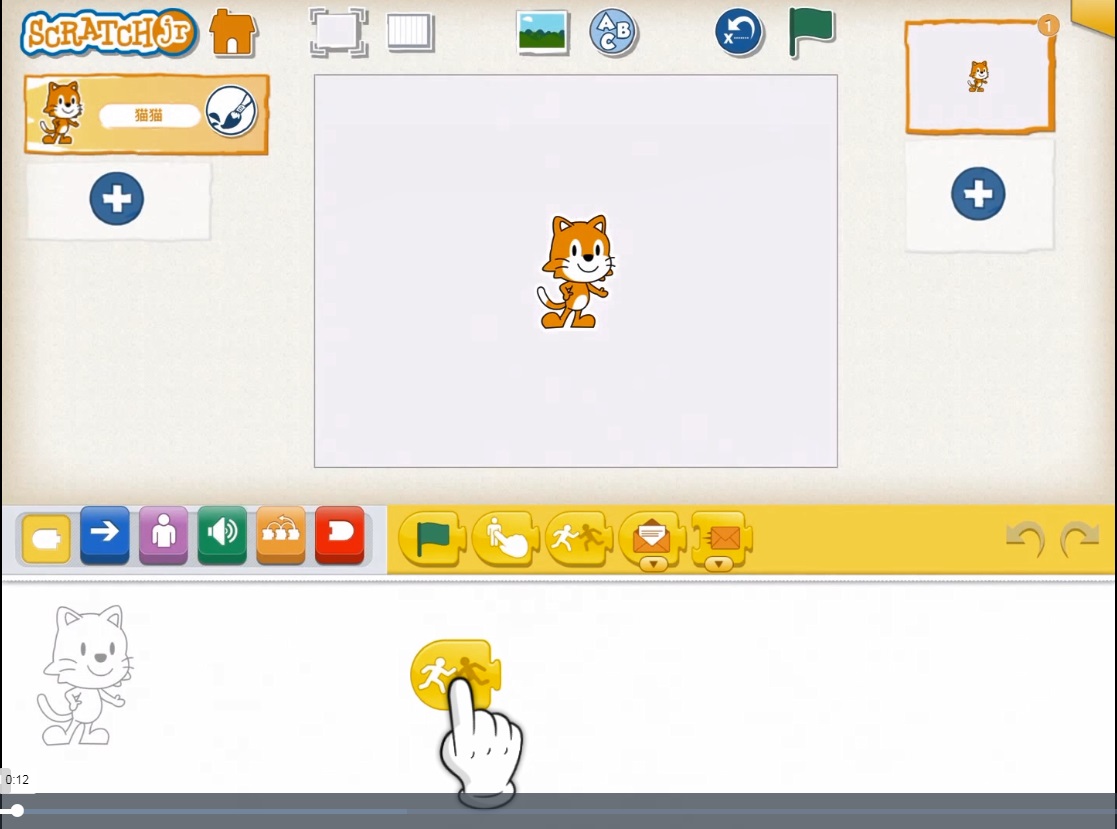Pick the Start on Bump palette block
The height and width of the screenshot is (829, 1117).
pyautogui.click(x=578, y=539)
